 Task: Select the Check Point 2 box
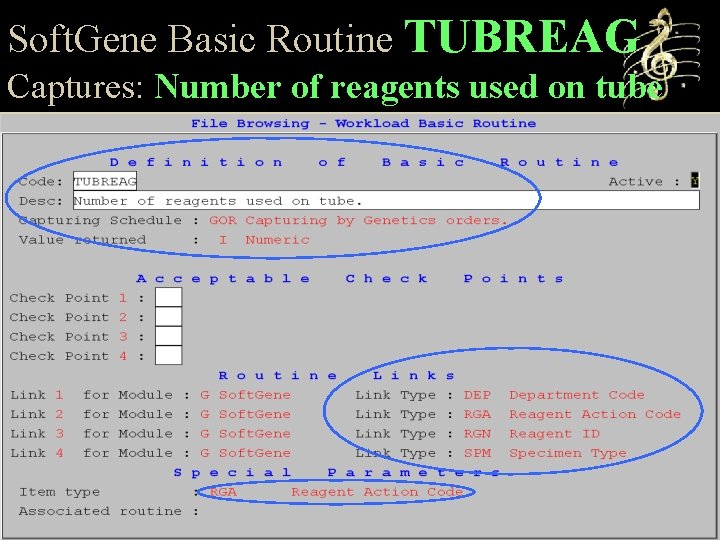(x=169, y=316)
